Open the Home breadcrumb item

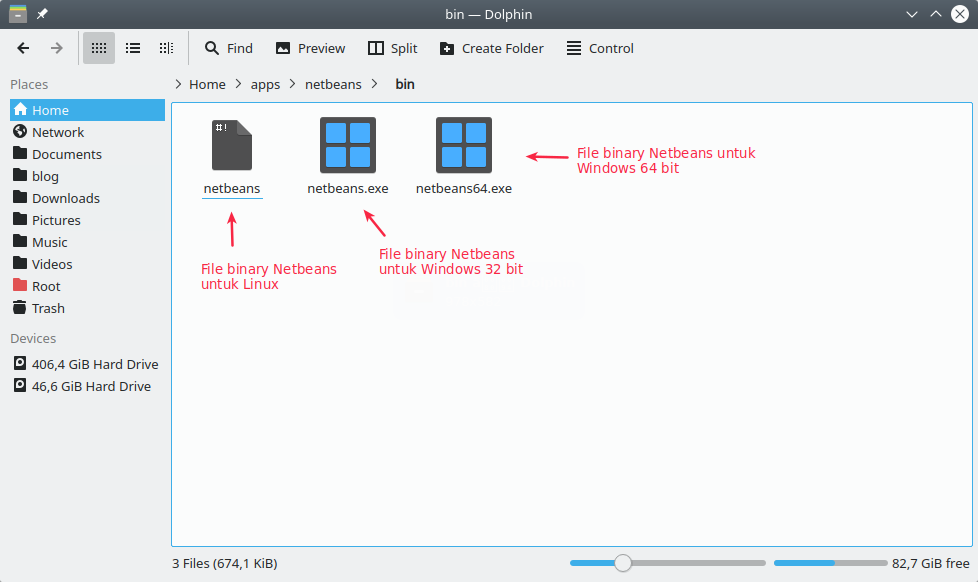207,84
